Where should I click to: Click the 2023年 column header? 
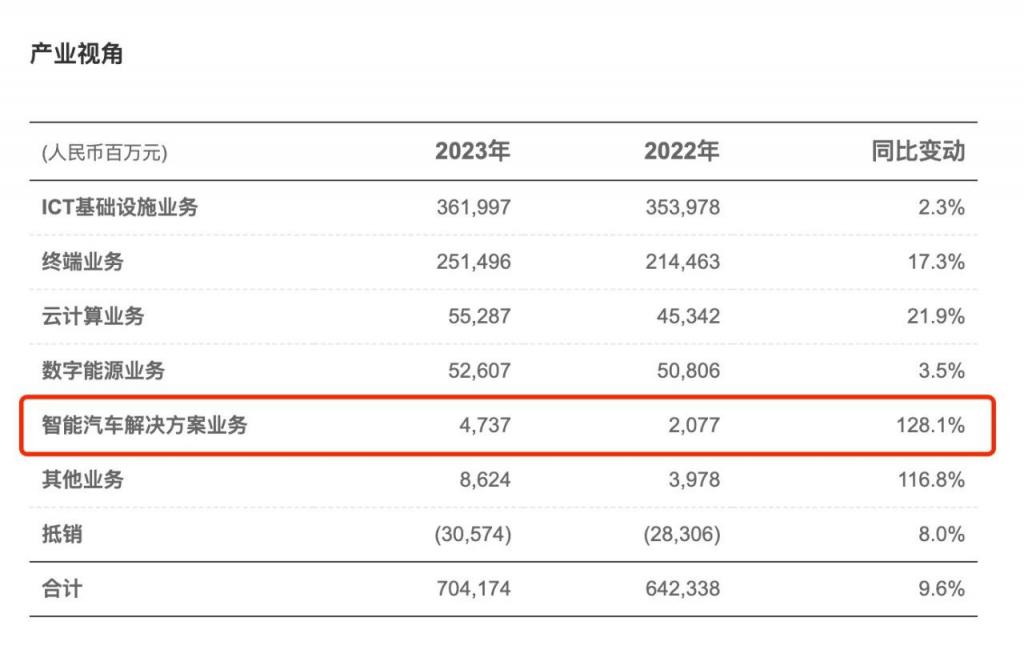(x=472, y=152)
